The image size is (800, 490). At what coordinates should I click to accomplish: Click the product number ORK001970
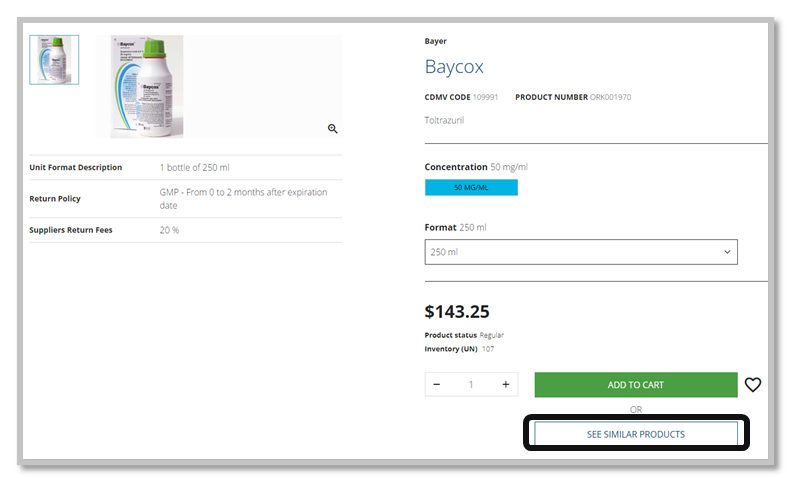(610, 97)
